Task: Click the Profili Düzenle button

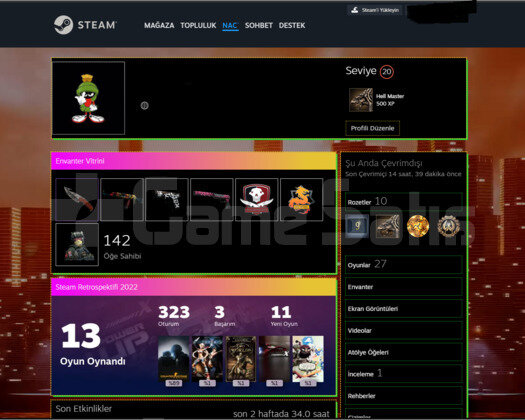Action: pyautogui.click(x=372, y=128)
